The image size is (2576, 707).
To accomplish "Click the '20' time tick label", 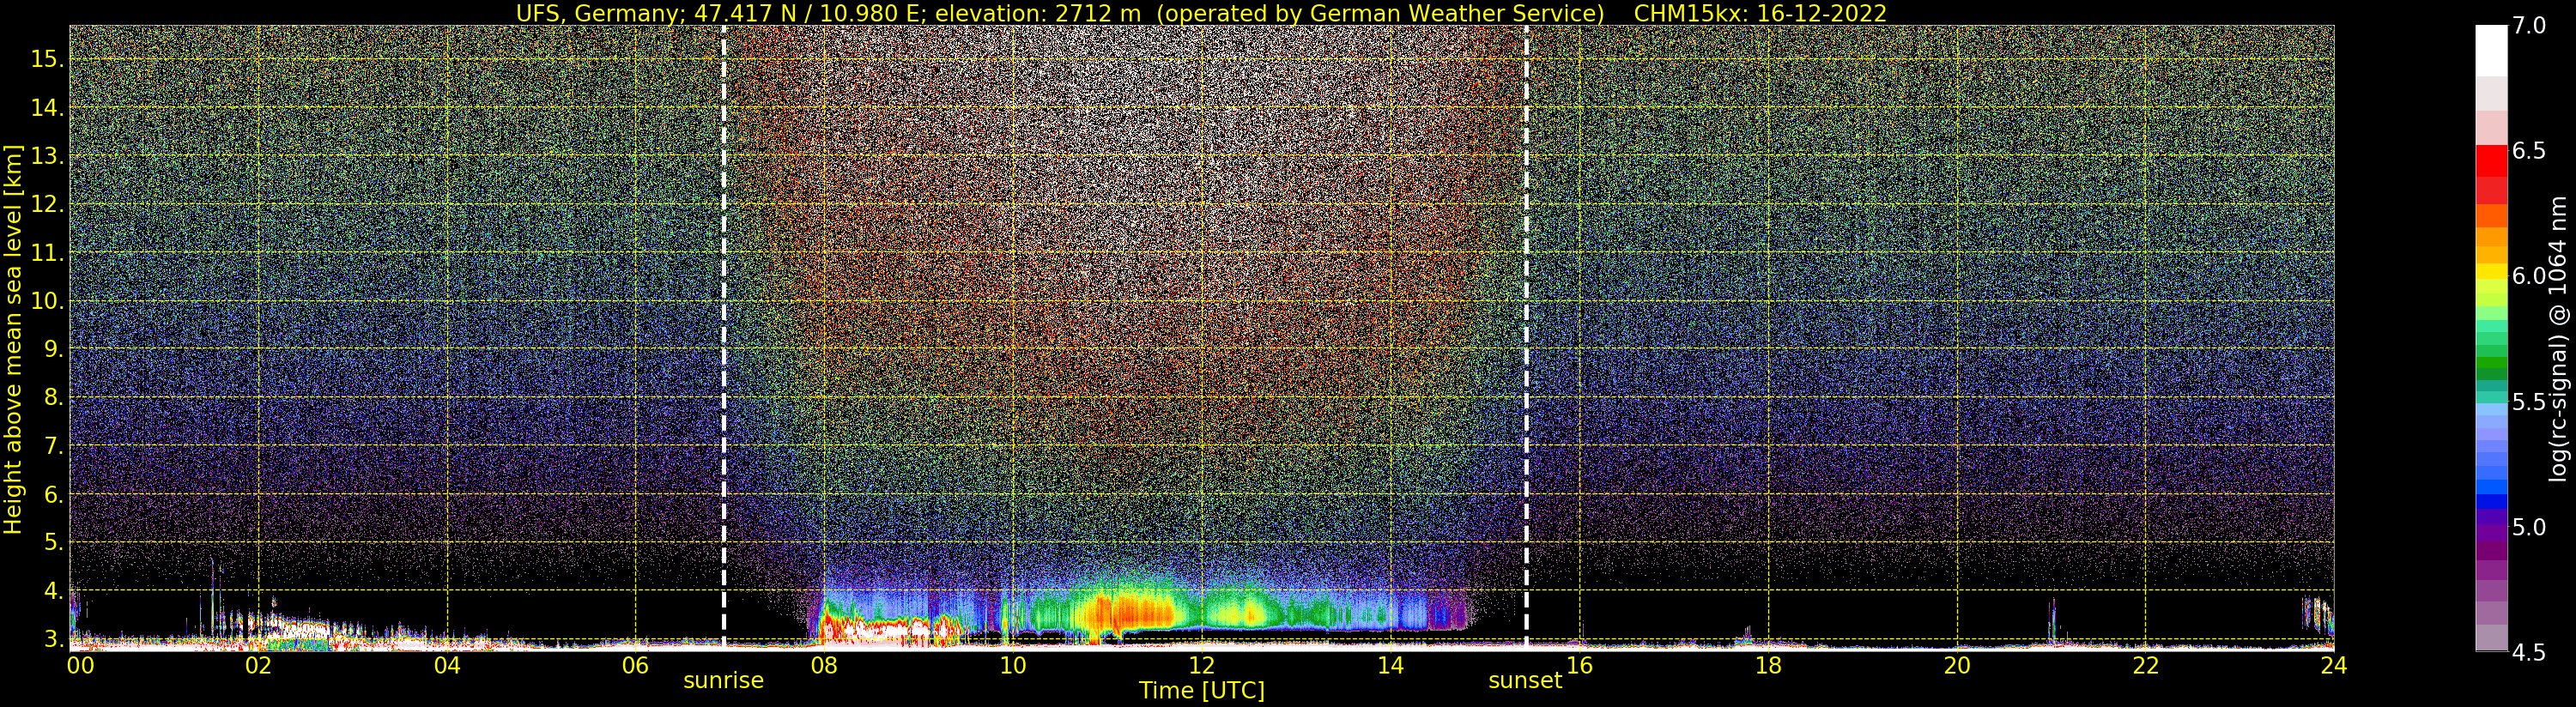I will 1956,665.
